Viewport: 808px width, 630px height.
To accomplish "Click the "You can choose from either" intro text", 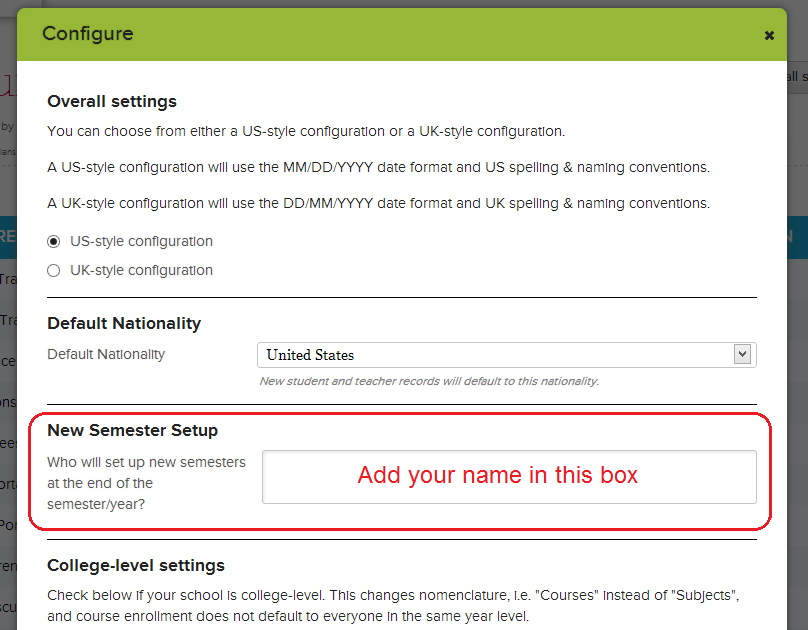I will click(306, 131).
